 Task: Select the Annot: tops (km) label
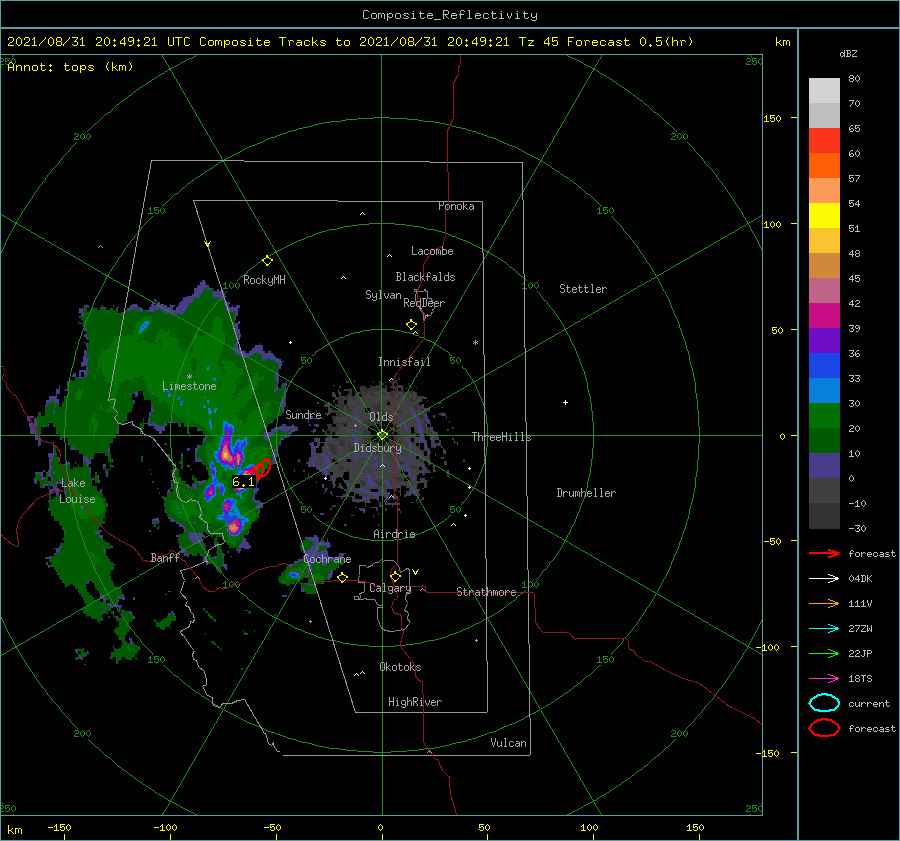click(x=70, y=67)
